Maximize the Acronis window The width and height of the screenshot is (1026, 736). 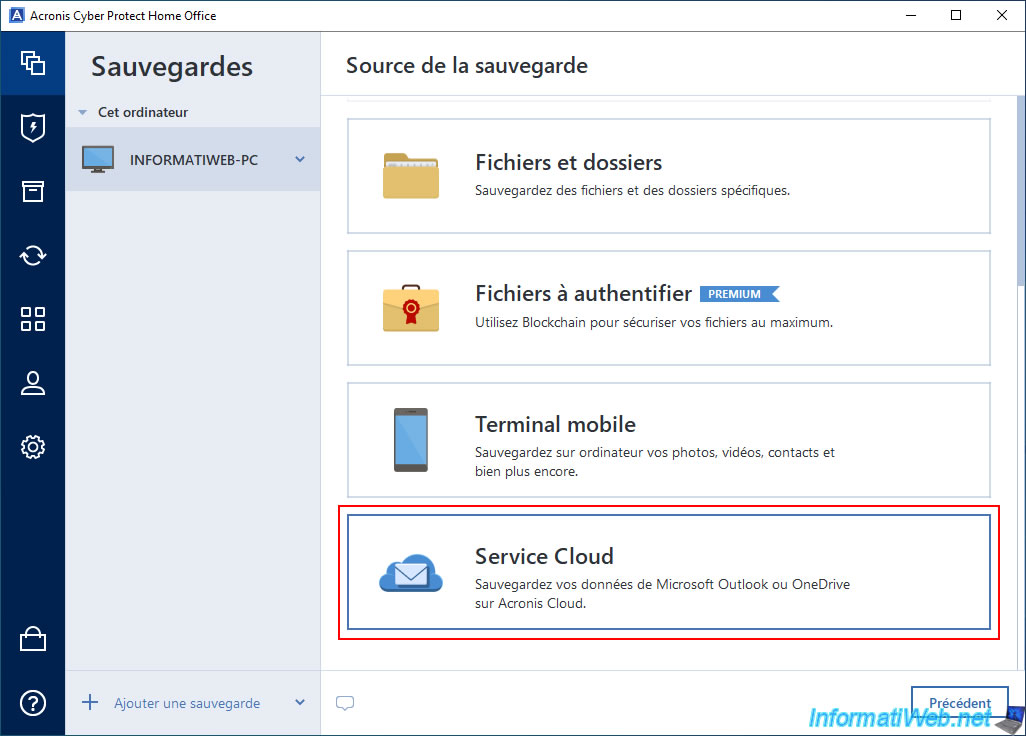[x=956, y=15]
